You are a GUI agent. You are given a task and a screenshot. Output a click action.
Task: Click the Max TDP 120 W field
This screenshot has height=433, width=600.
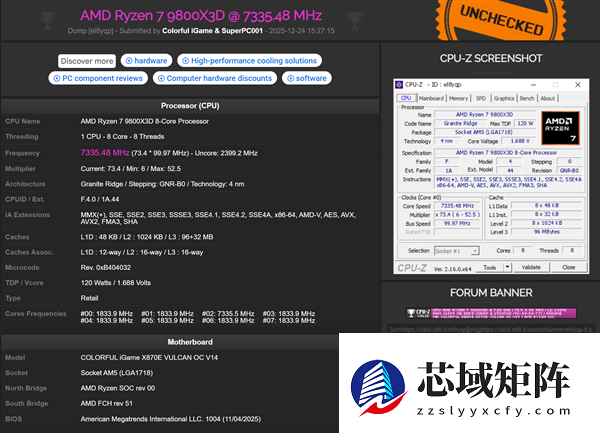[525, 124]
